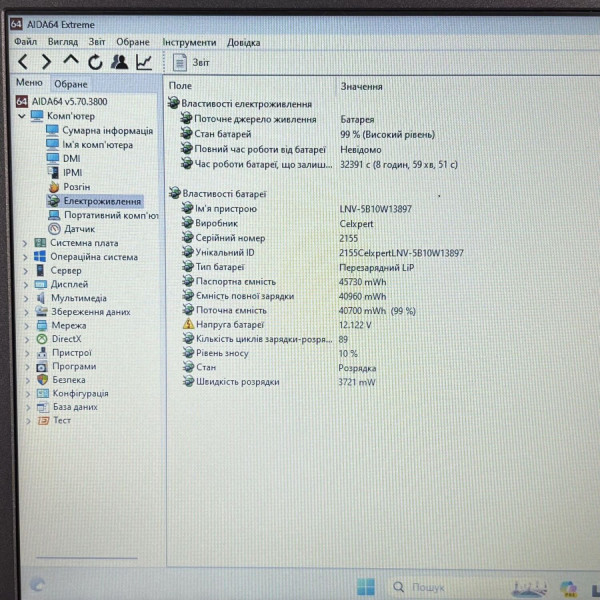Select Електроживлення tree item
Screen dimensions: 600x600
95,201
